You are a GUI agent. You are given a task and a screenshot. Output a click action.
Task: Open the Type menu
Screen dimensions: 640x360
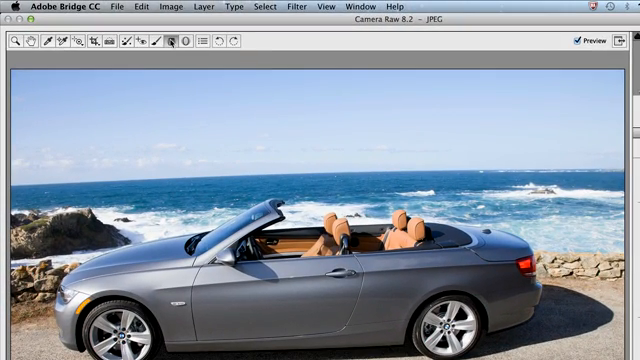(234, 7)
